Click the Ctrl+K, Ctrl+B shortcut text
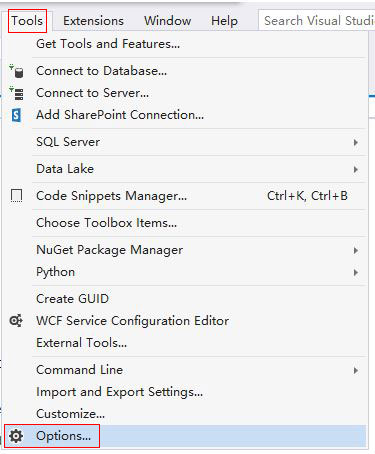375x454 pixels. tap(307, 196)
